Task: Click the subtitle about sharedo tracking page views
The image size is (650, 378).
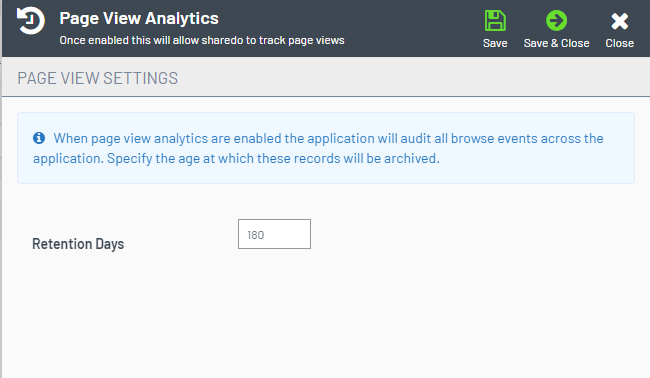Action: click(x=202, y=40)
